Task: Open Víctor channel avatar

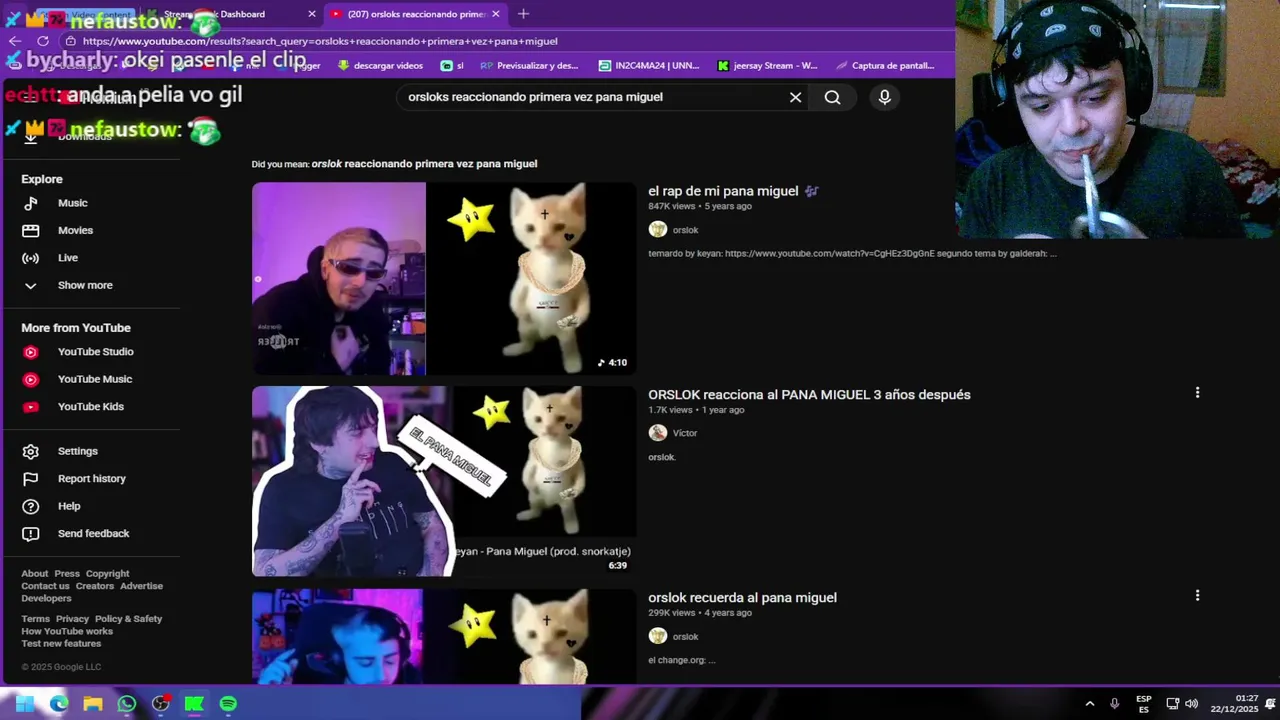Action: [x=657, y=433]
